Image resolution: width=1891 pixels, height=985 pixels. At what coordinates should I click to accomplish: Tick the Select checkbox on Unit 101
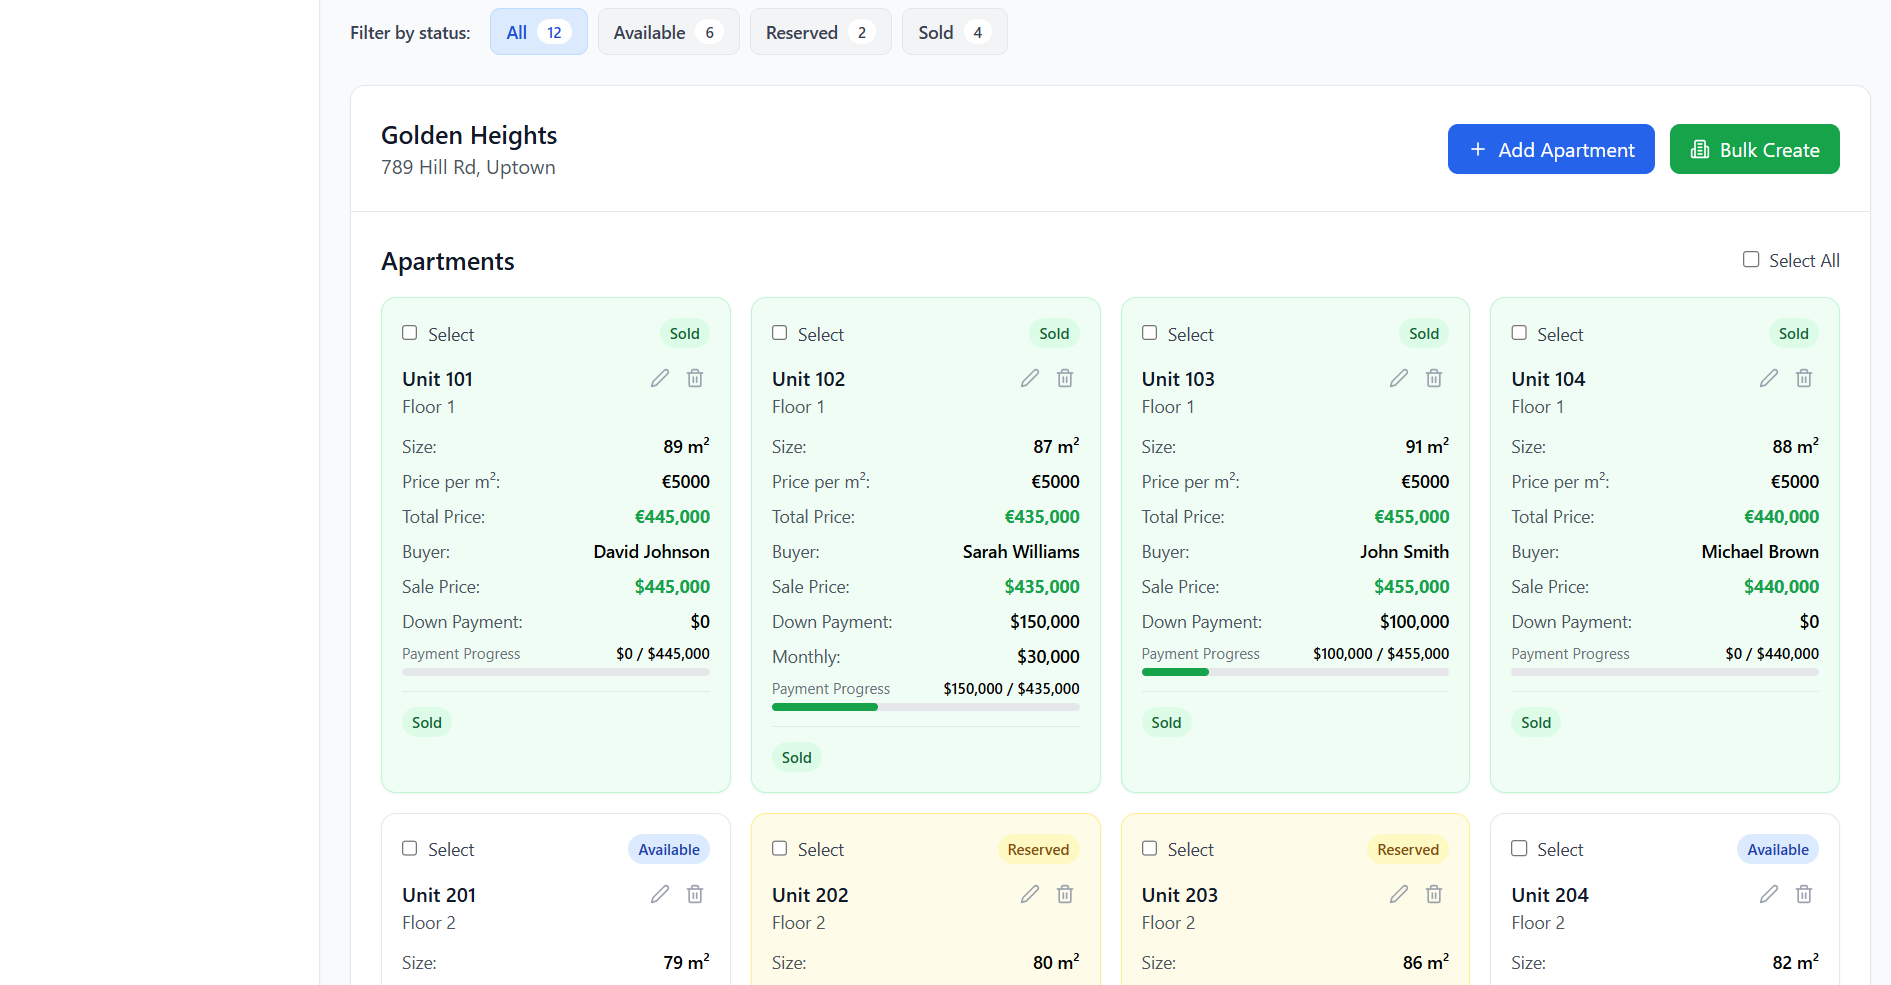[410, 333]
